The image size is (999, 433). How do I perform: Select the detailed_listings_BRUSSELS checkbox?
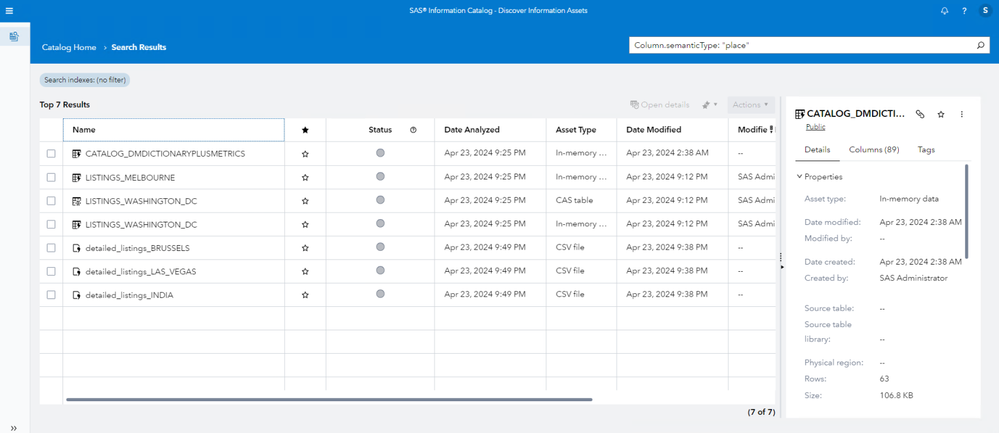click(x=51, y=248)
